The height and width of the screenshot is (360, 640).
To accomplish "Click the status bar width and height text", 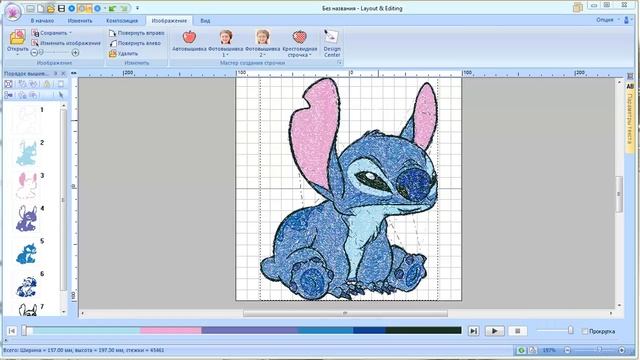I will pyautogui.click(x=83, y=350).
